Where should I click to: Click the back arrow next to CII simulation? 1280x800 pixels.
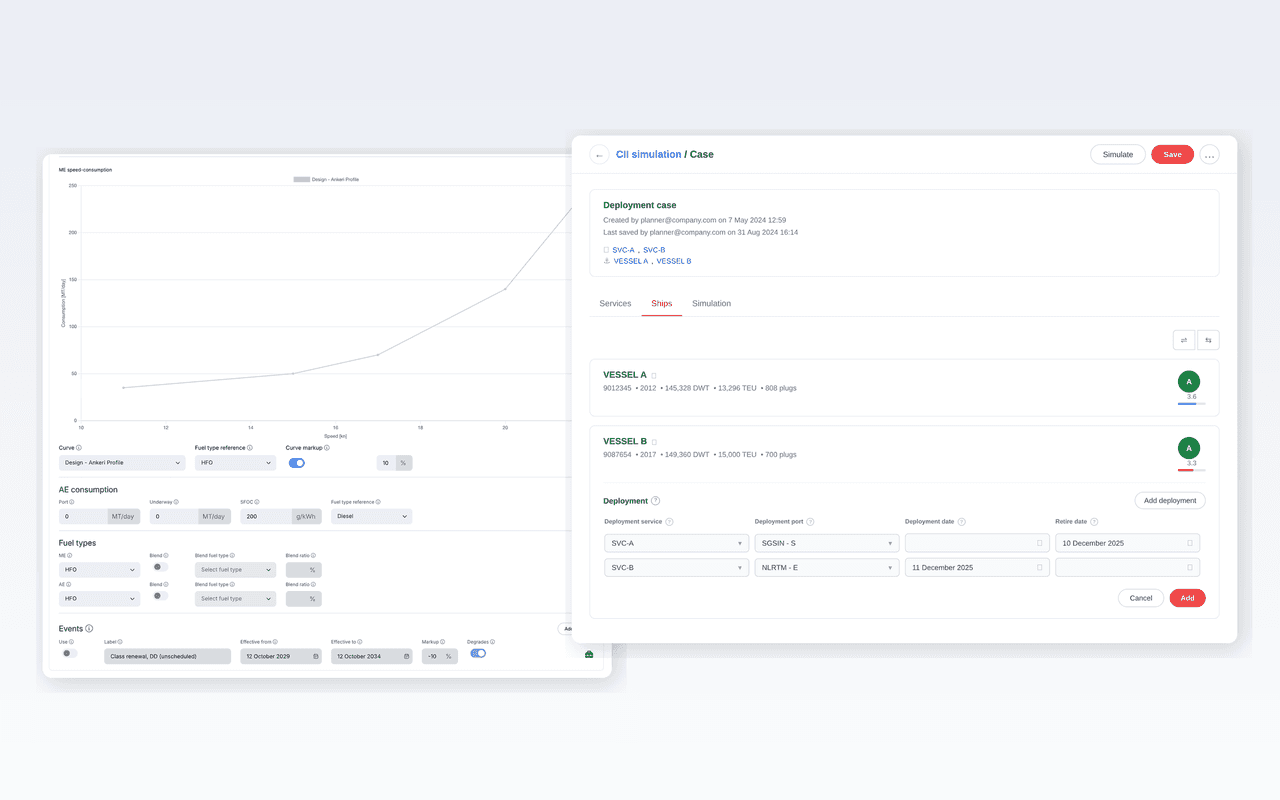coord(599,155)
